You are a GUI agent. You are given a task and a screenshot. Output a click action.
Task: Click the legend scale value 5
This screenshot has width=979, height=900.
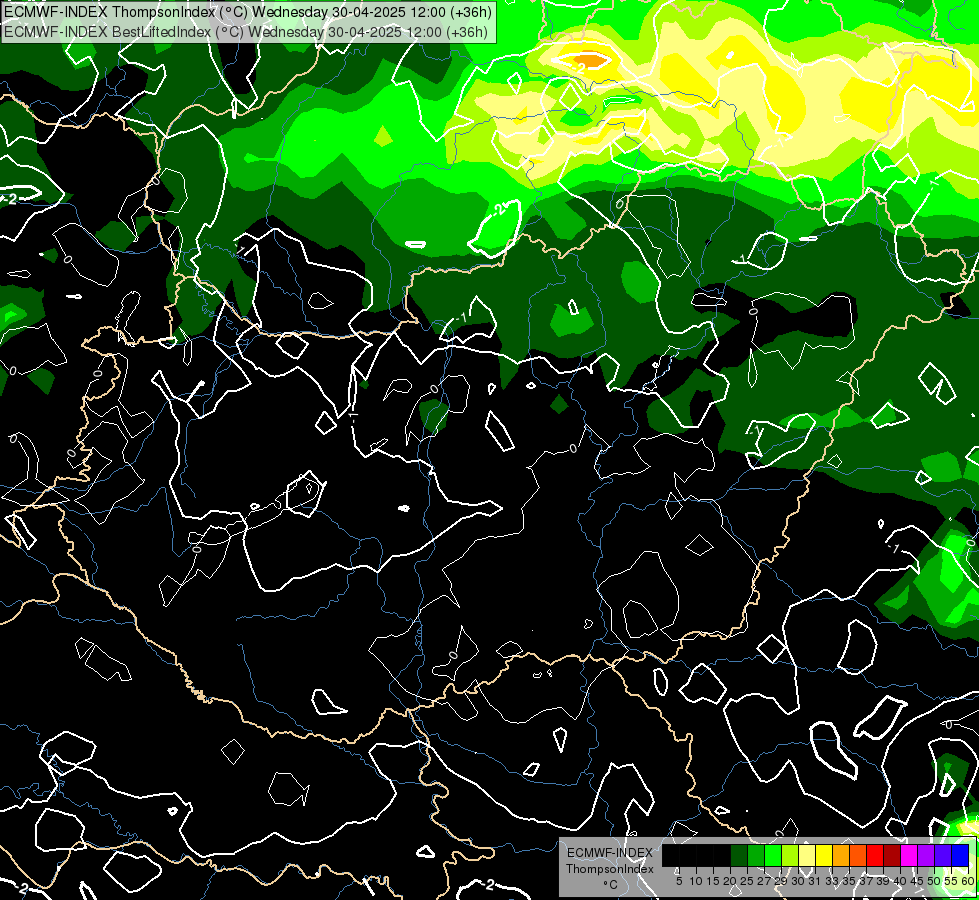tap(679, 881)
